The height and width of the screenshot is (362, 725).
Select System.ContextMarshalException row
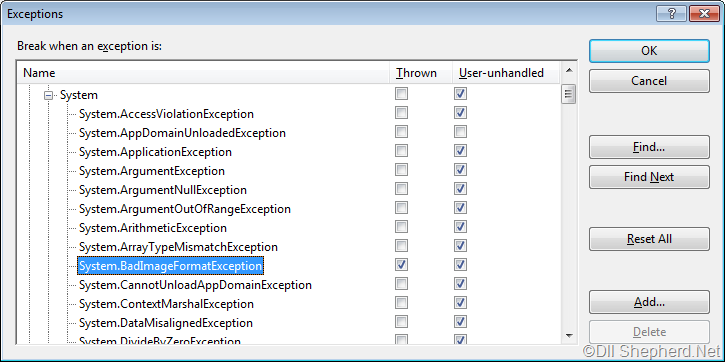click(166, 304)
